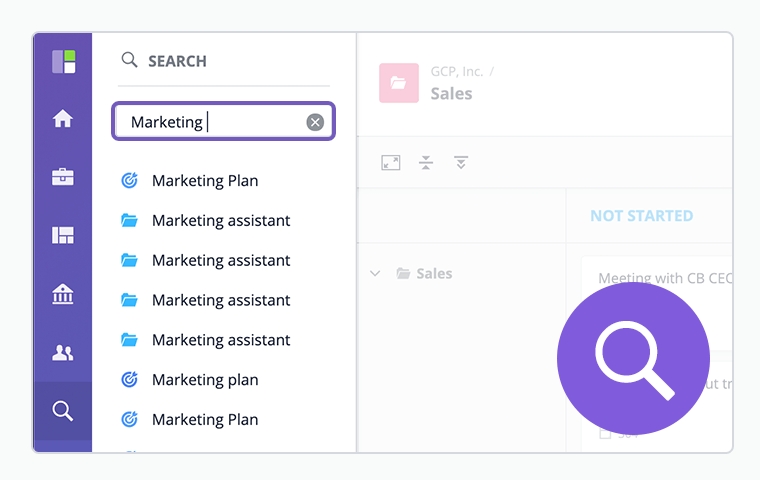Clear the Marketing search text with the X button

[x=315, y=122]
